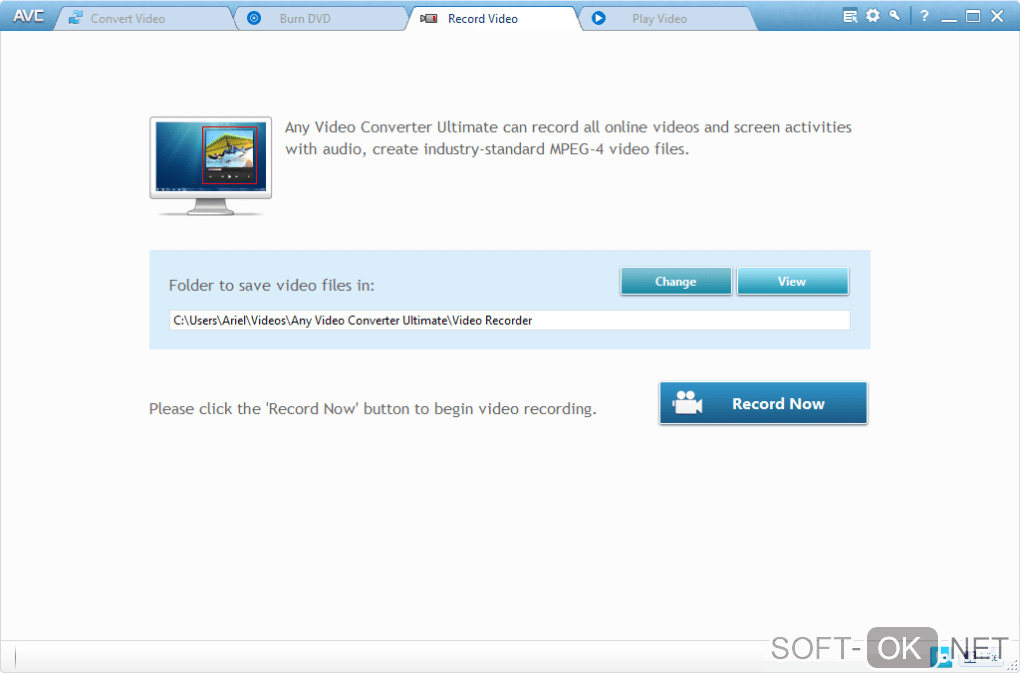Click the View folder button

(792, 282)
